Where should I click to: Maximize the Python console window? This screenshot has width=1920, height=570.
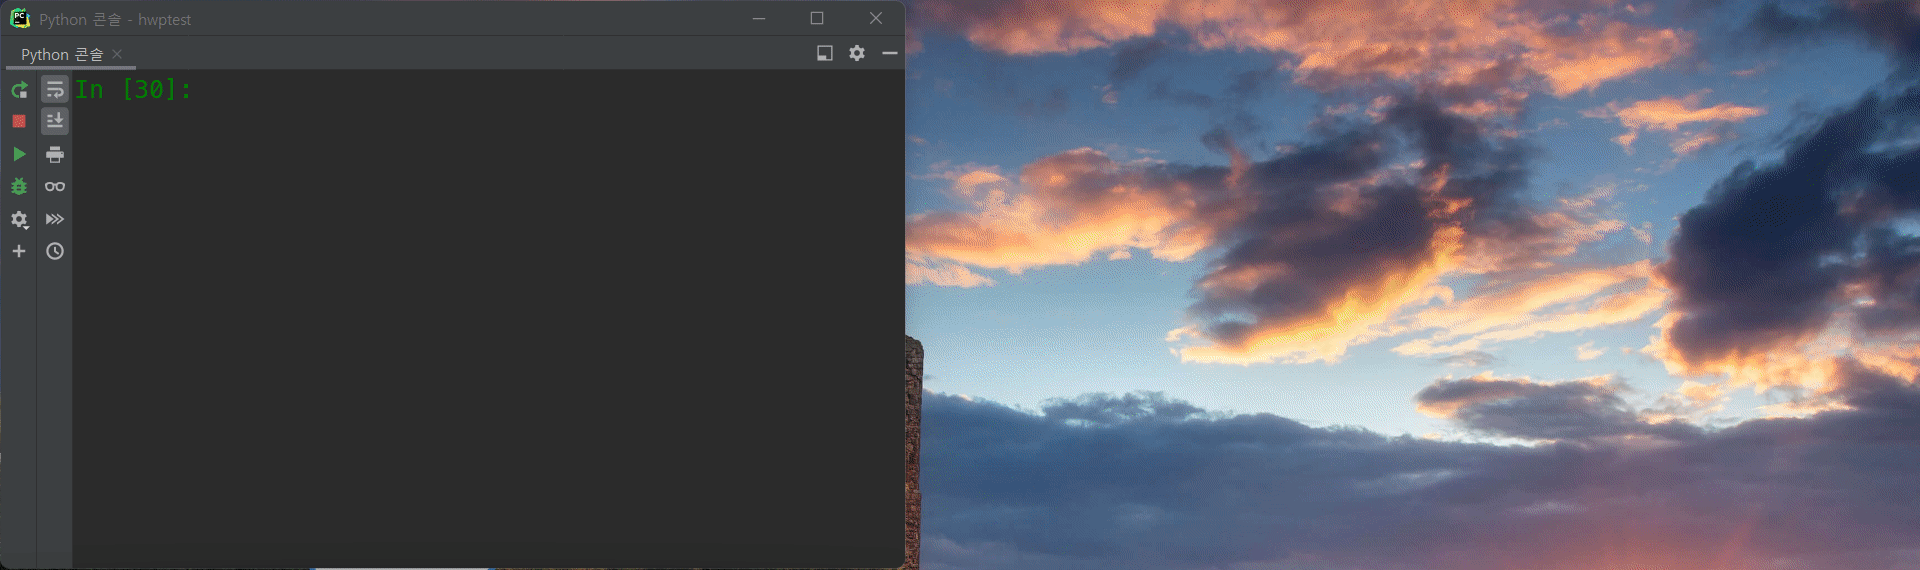[x=817, y=18]
